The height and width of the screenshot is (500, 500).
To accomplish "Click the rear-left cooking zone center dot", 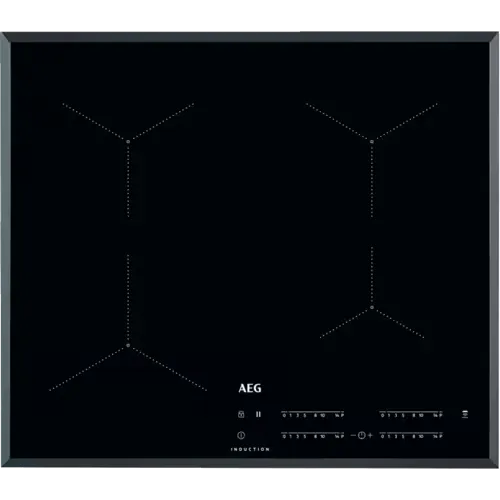I will coord(128,142).
